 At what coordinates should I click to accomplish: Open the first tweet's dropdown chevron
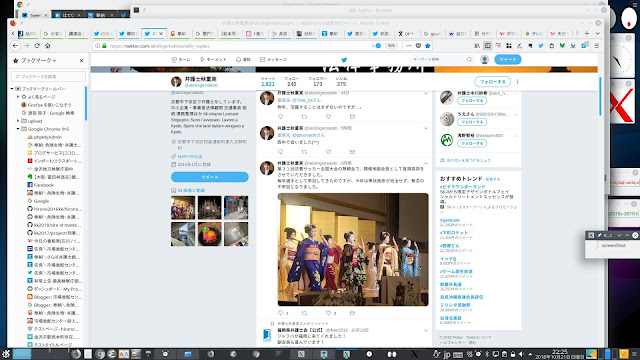pyautogui.click(x=426, y=93)
